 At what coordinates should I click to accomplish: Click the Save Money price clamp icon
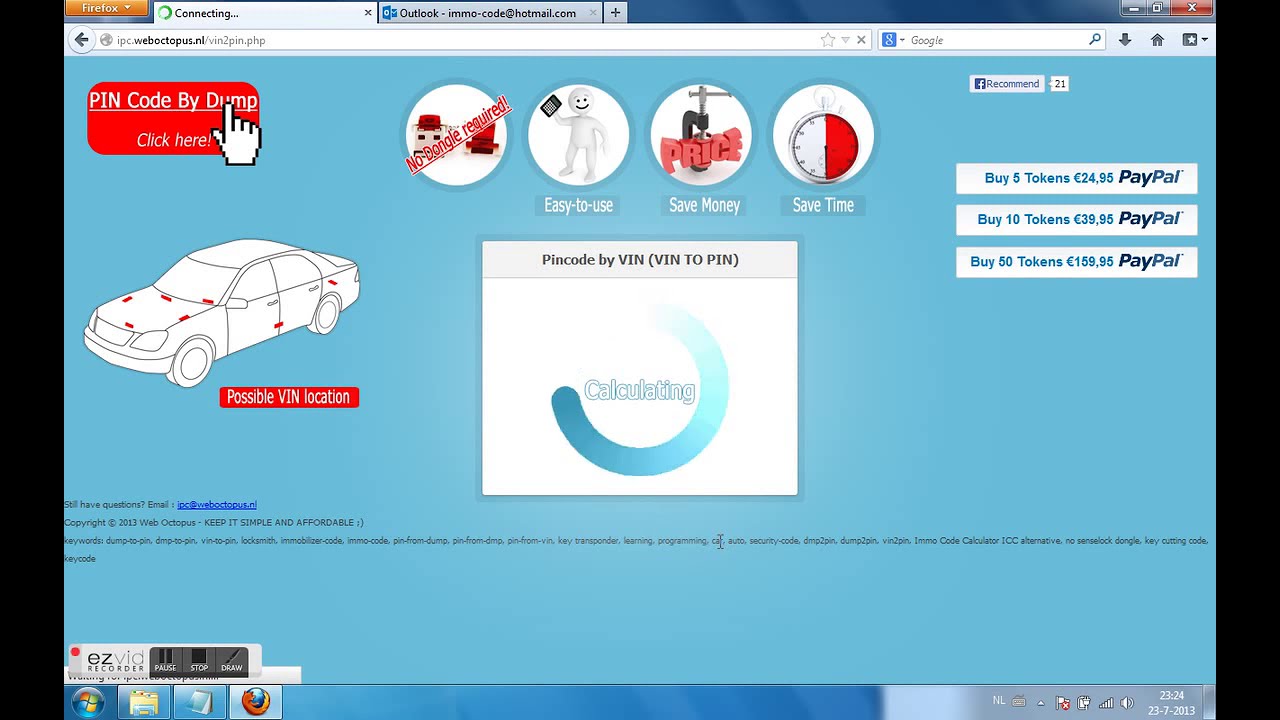click(701, 135)
